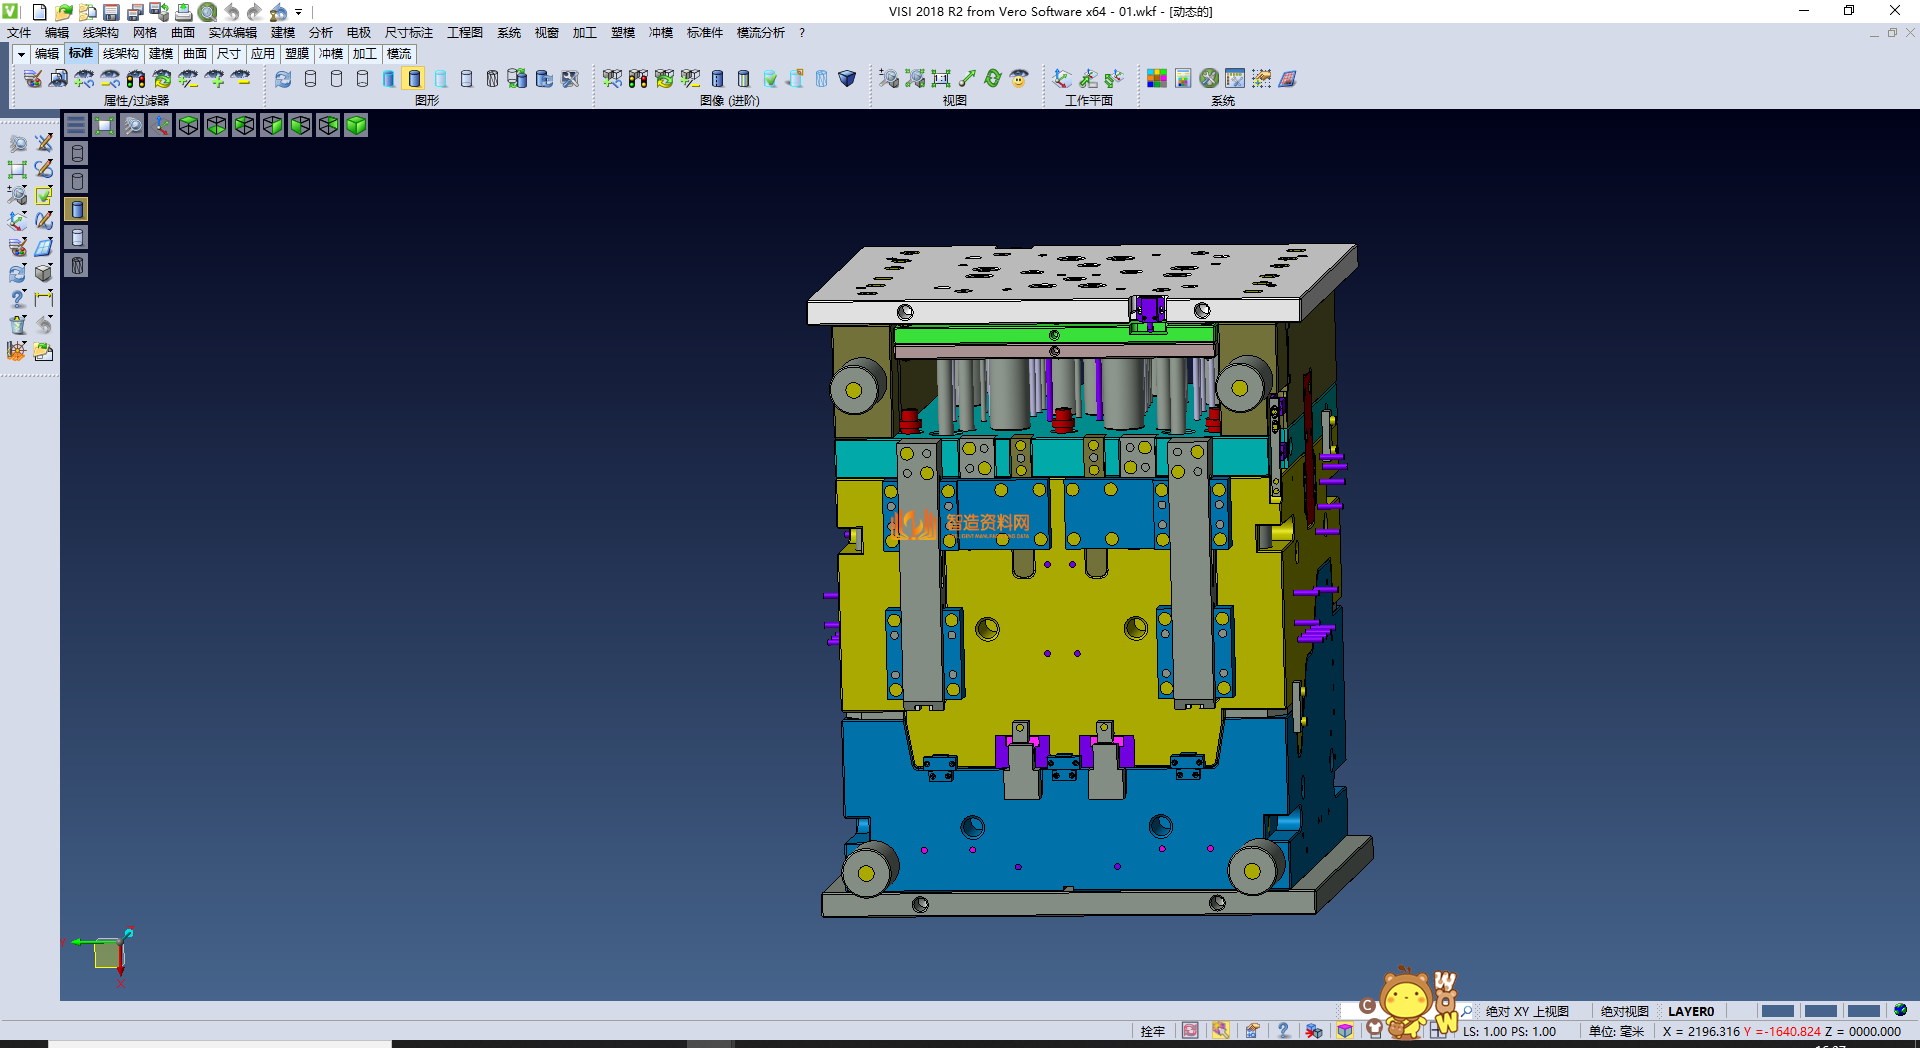Click 绝对 XY 上视图 in status bar
The width and height of the screenshot is (1920, 1048).
1526,1011
